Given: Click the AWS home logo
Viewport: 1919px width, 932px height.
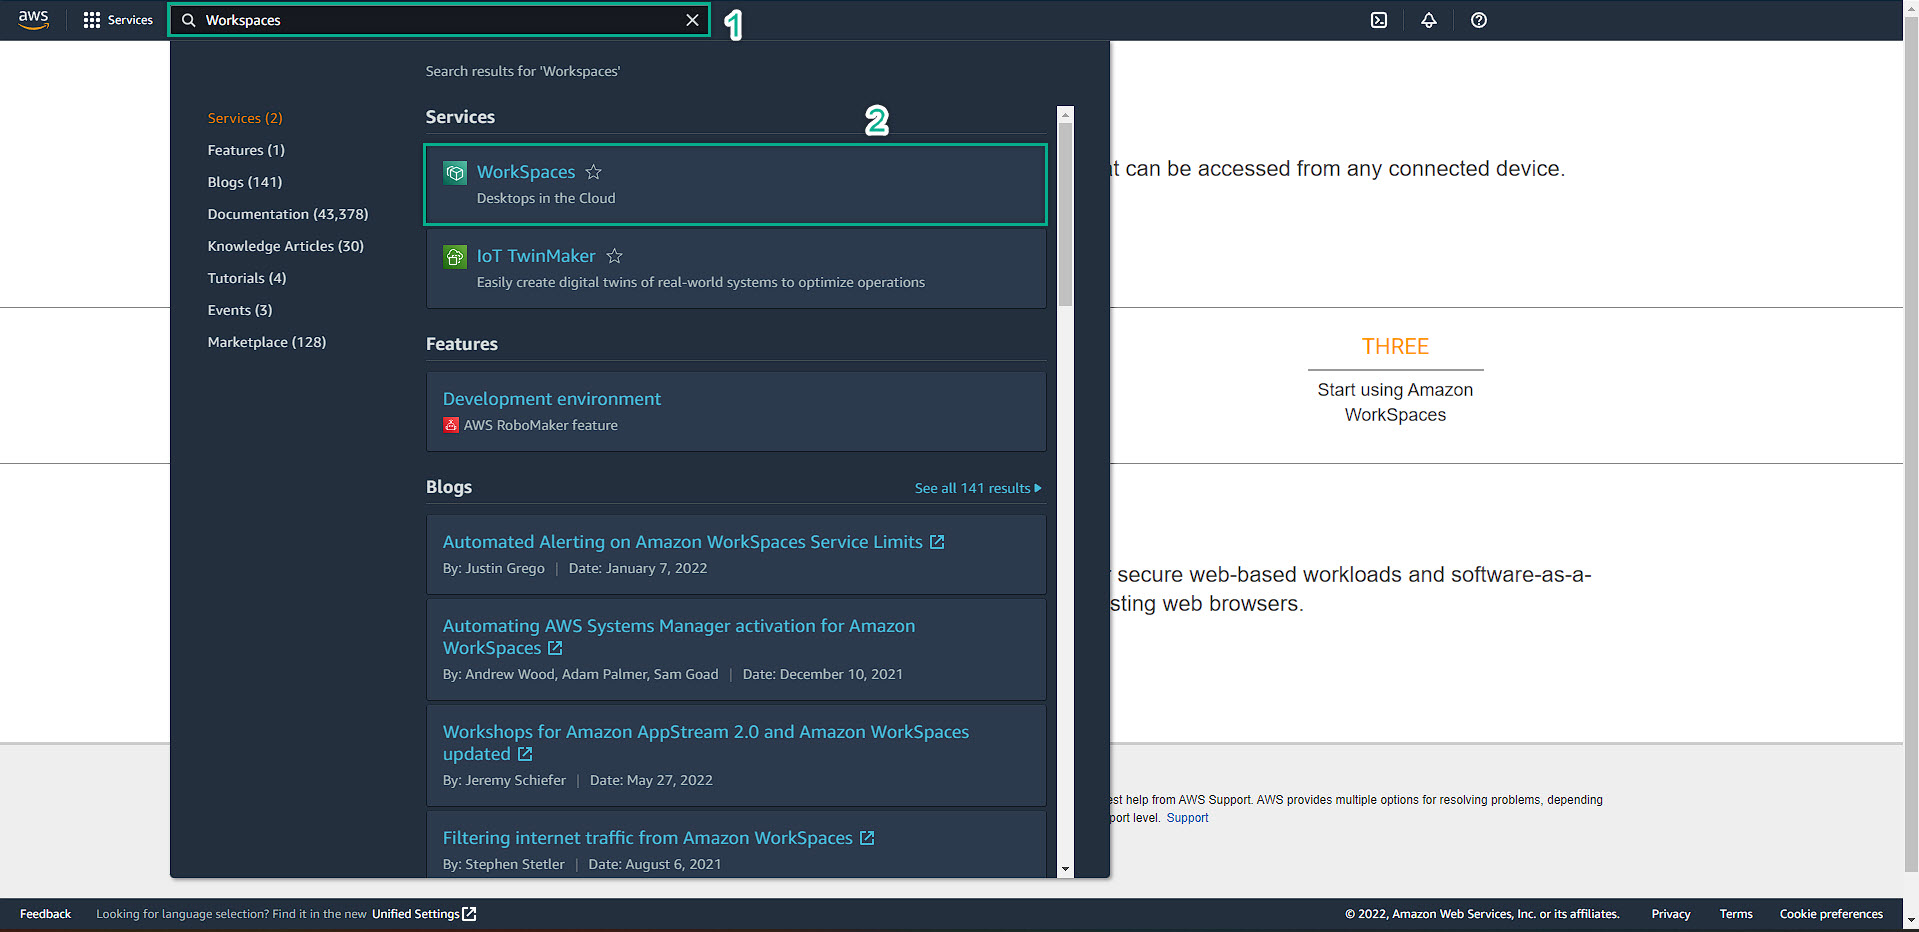Looking at the screenshot, I should [33, 19].
